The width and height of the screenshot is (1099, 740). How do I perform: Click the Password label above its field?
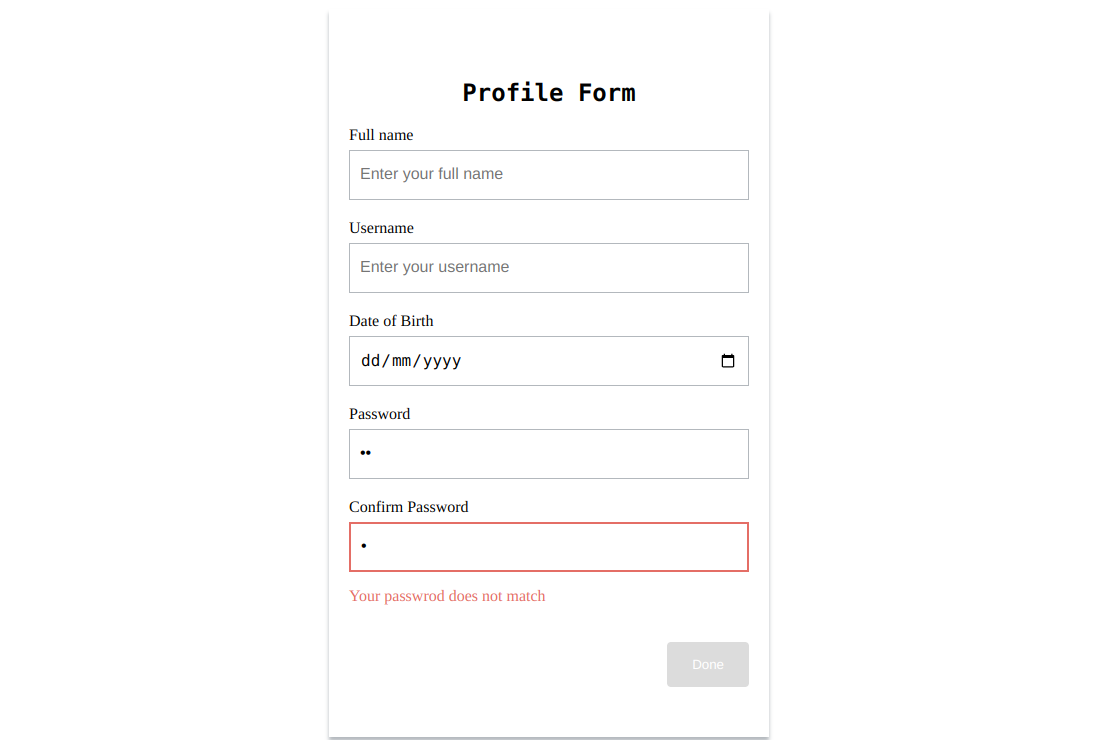tap(379, 413)
